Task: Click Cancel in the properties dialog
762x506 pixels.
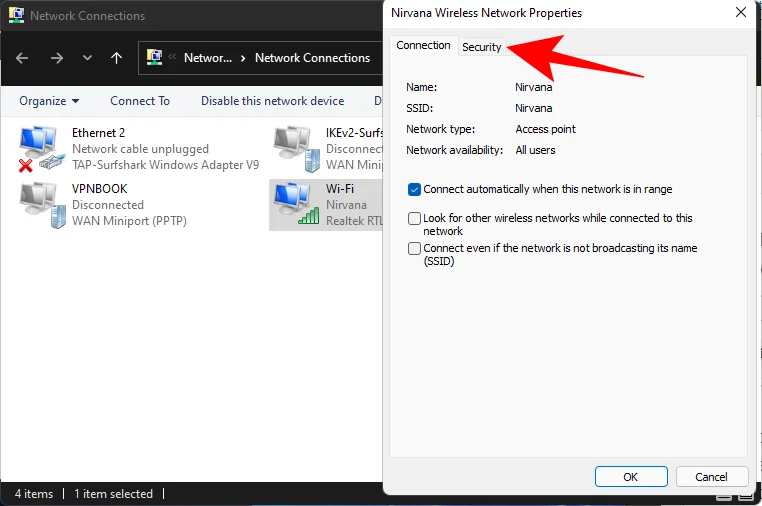Action: 711,477
